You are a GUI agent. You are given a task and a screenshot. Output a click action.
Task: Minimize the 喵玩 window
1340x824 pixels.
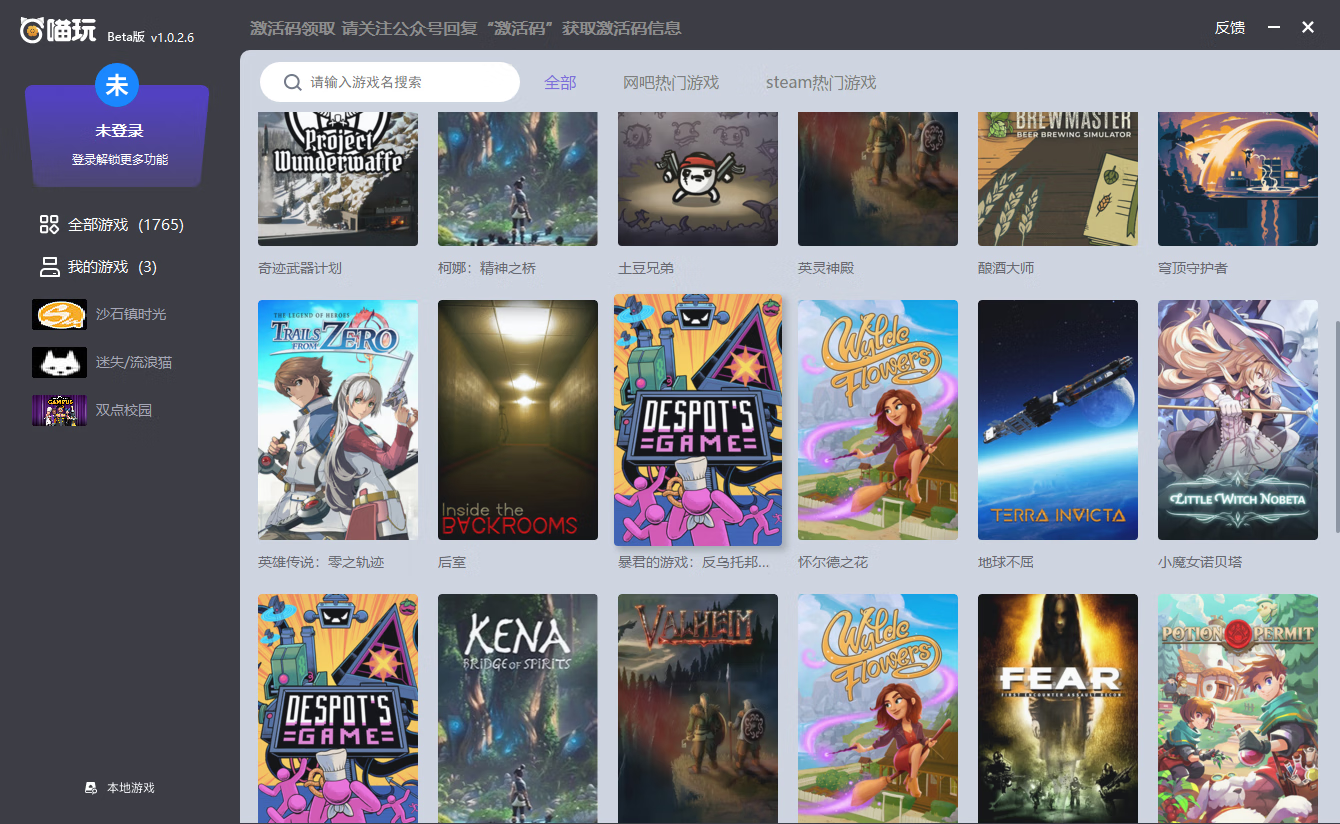click(1274, 27)
